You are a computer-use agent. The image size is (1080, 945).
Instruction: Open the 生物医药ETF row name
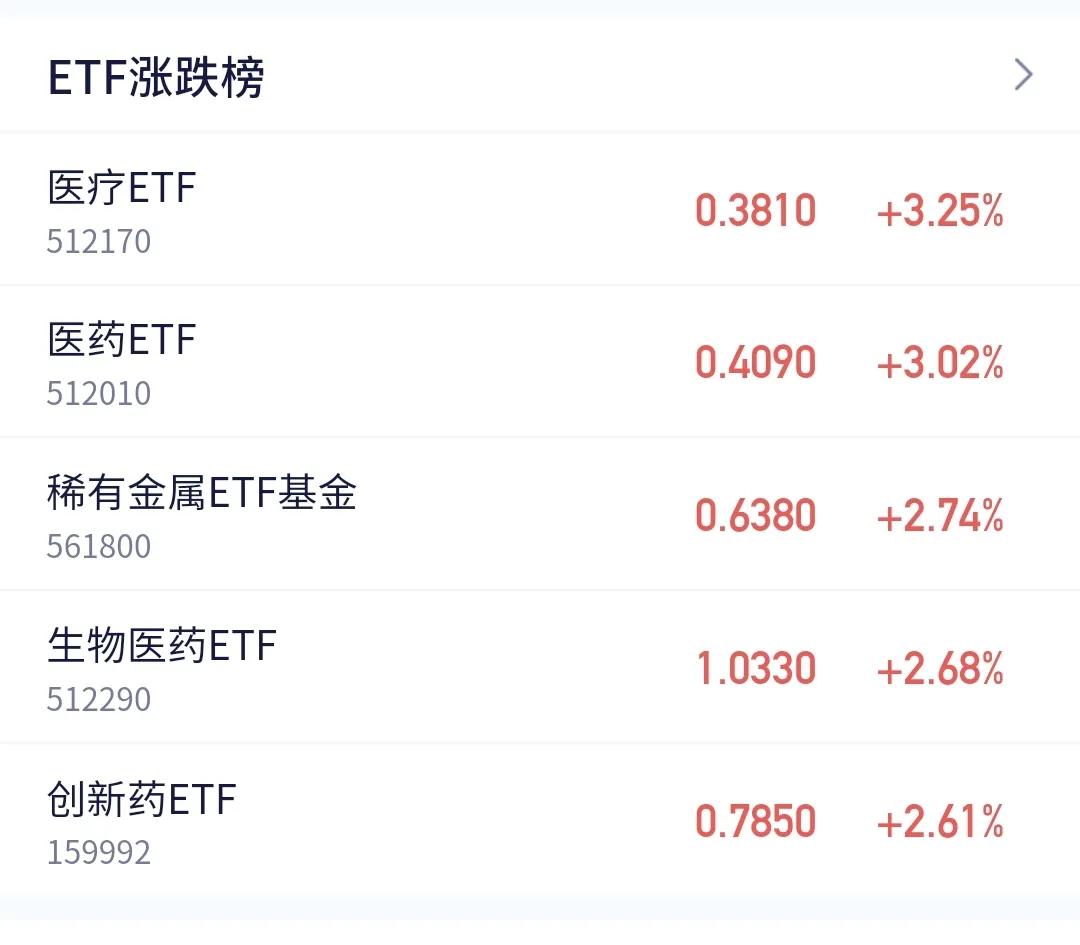click(x=162, y=645)
